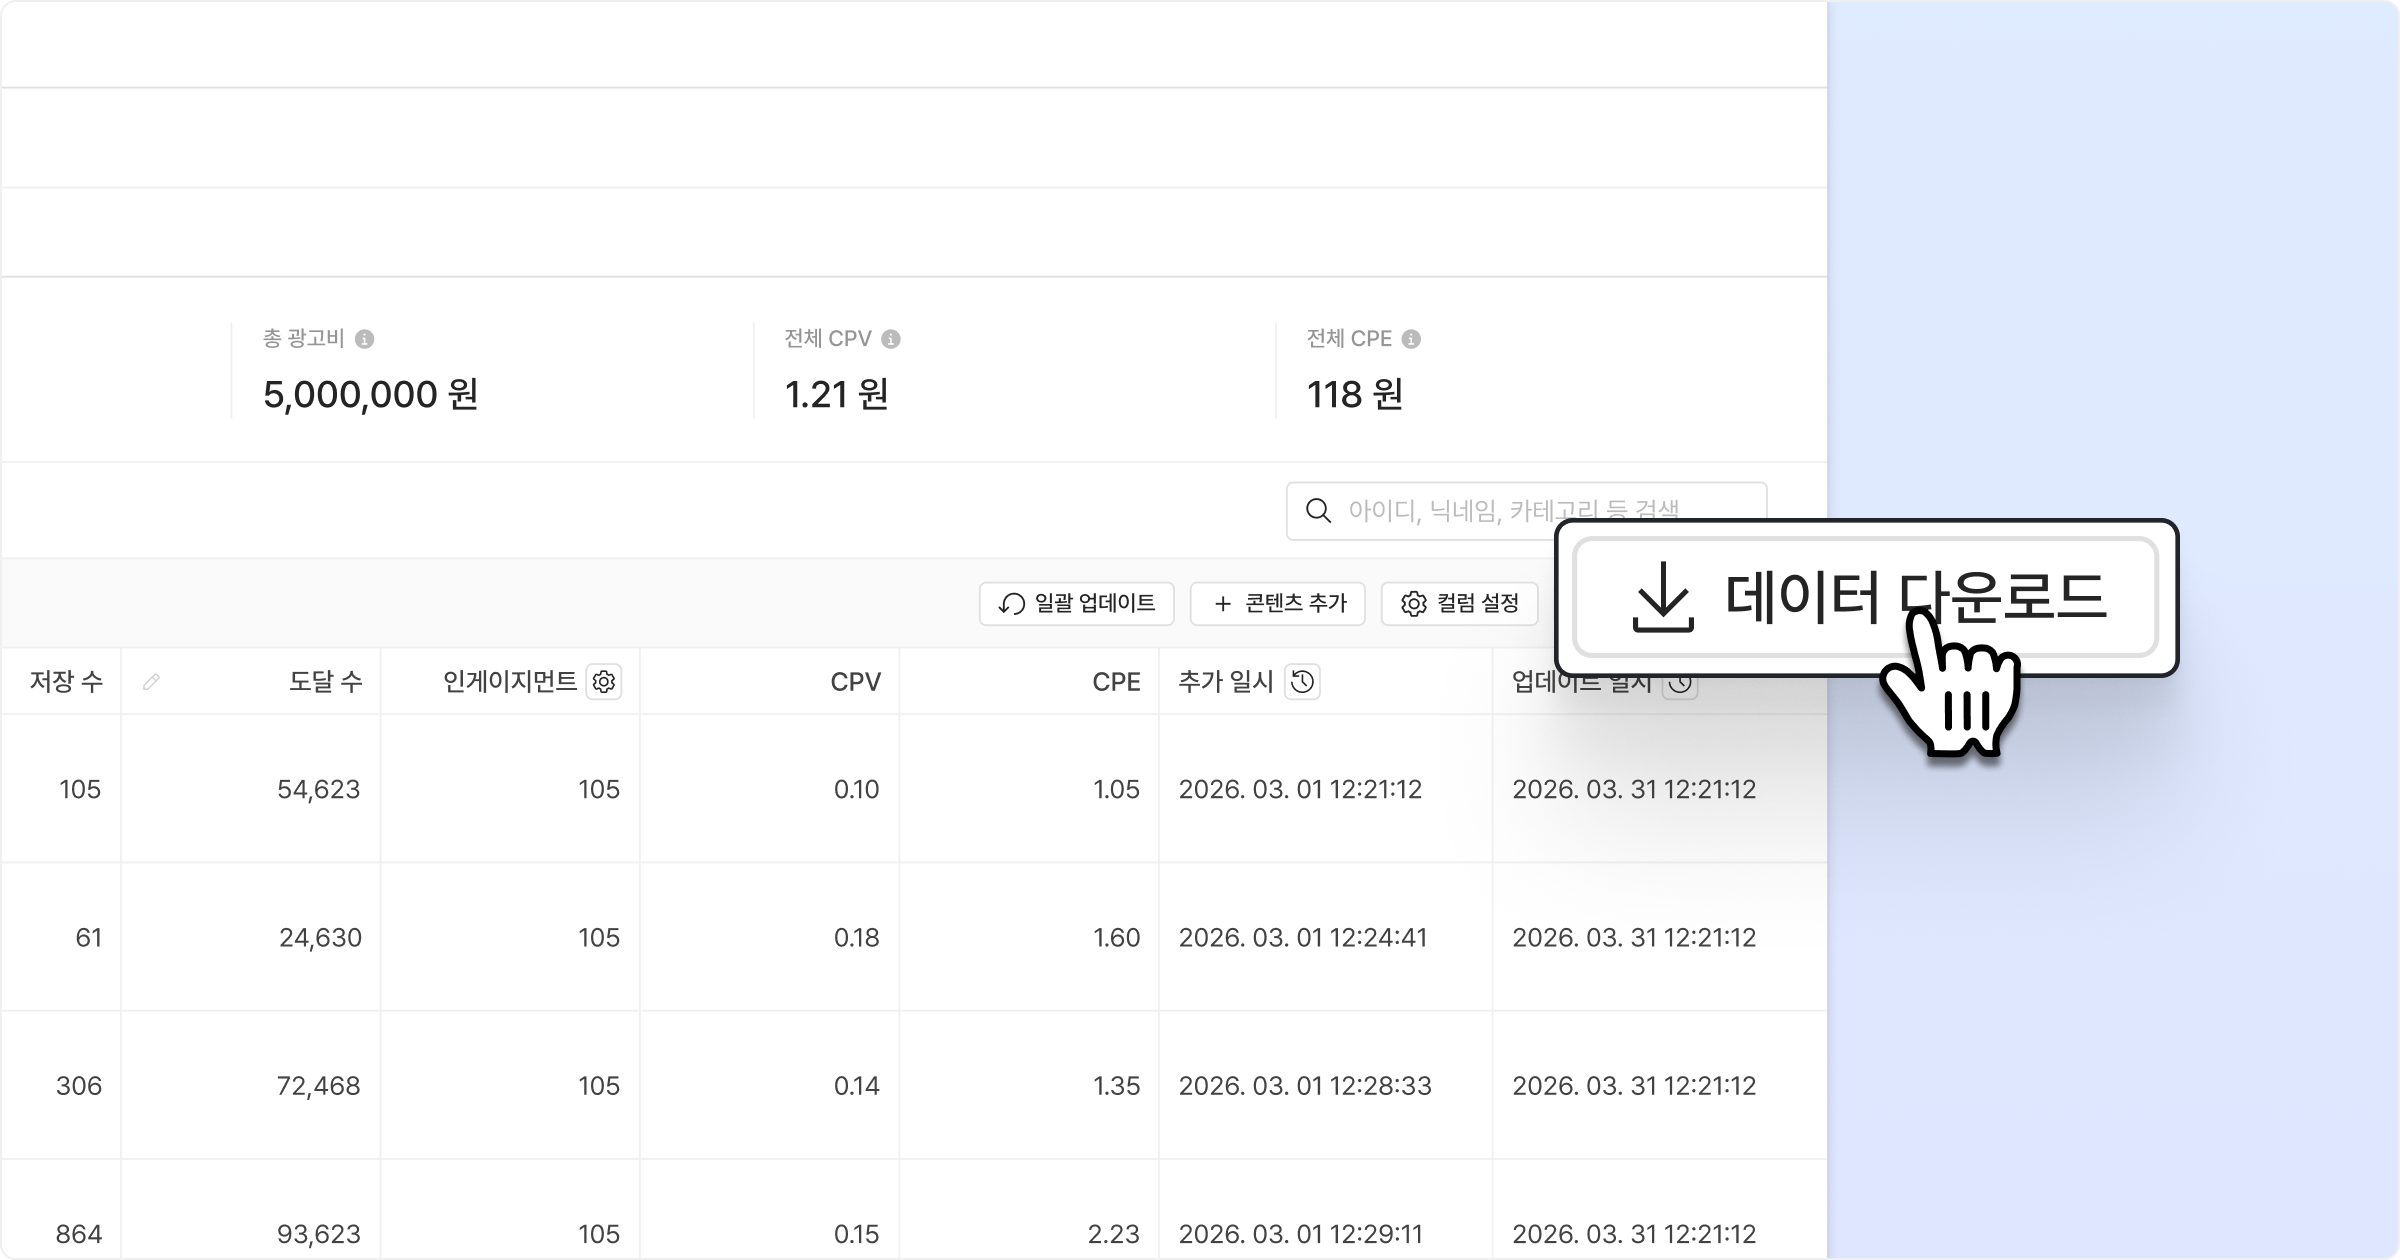Click the pencil edit icon in 도달 수 header
The image size is (2400, 1260).
pos(151,682)
